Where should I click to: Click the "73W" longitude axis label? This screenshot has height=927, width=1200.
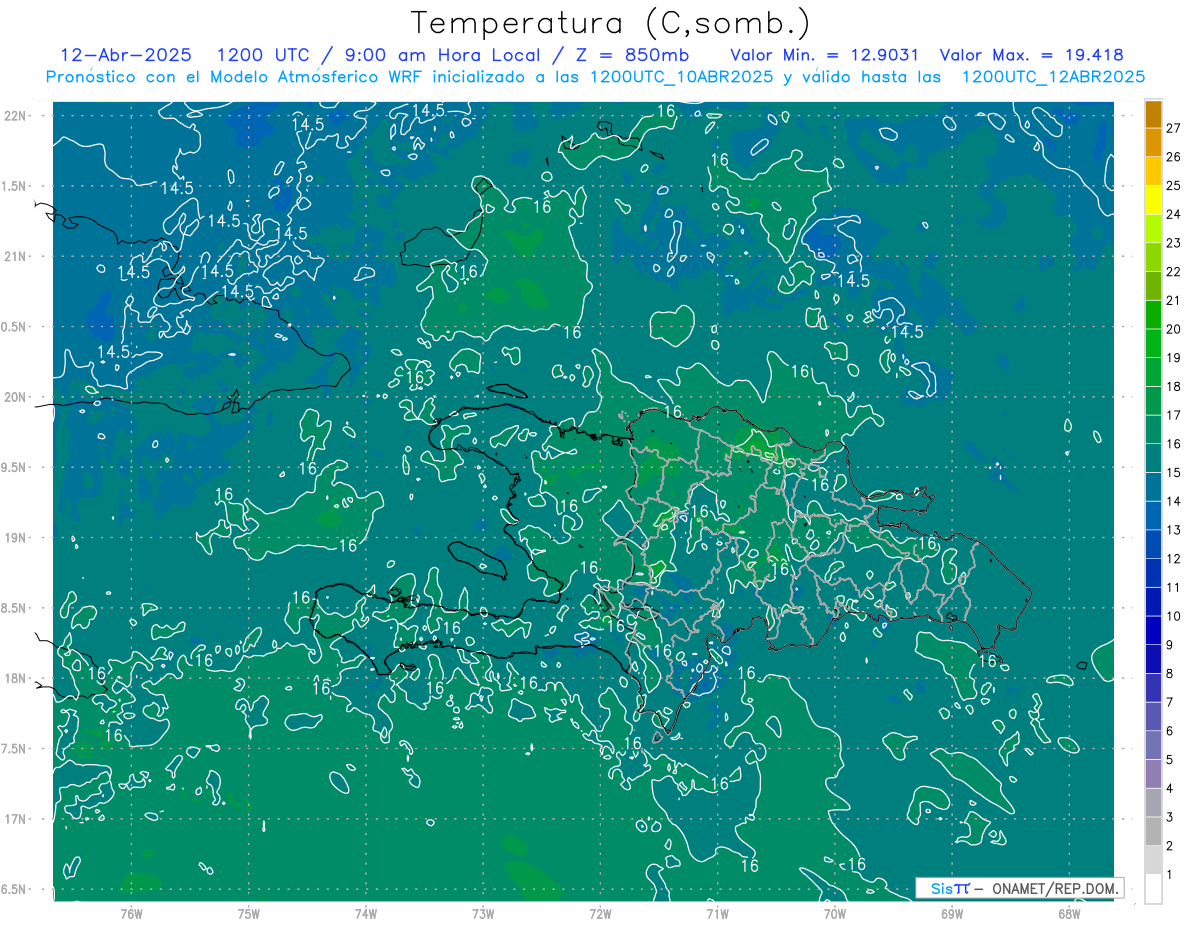(x=483, y=913)
